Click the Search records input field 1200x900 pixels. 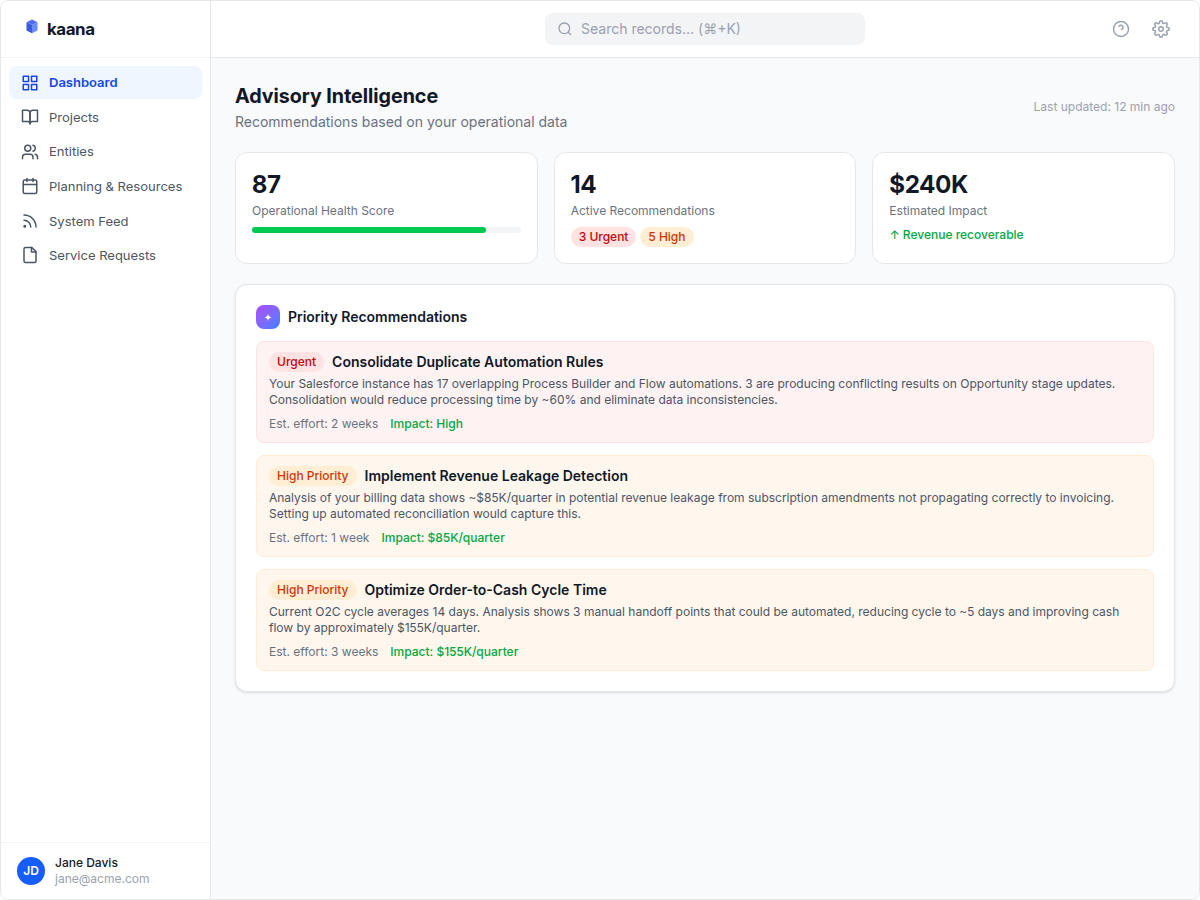coord(704,28)
